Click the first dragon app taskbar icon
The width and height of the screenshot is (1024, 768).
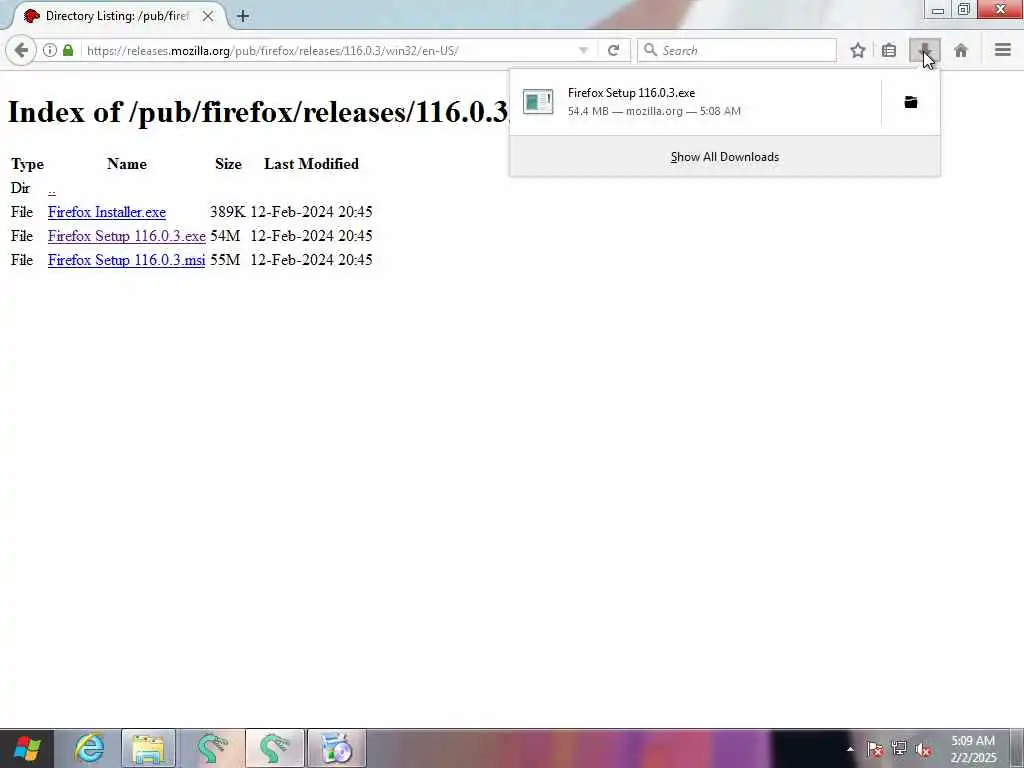(x=212, y=748)
